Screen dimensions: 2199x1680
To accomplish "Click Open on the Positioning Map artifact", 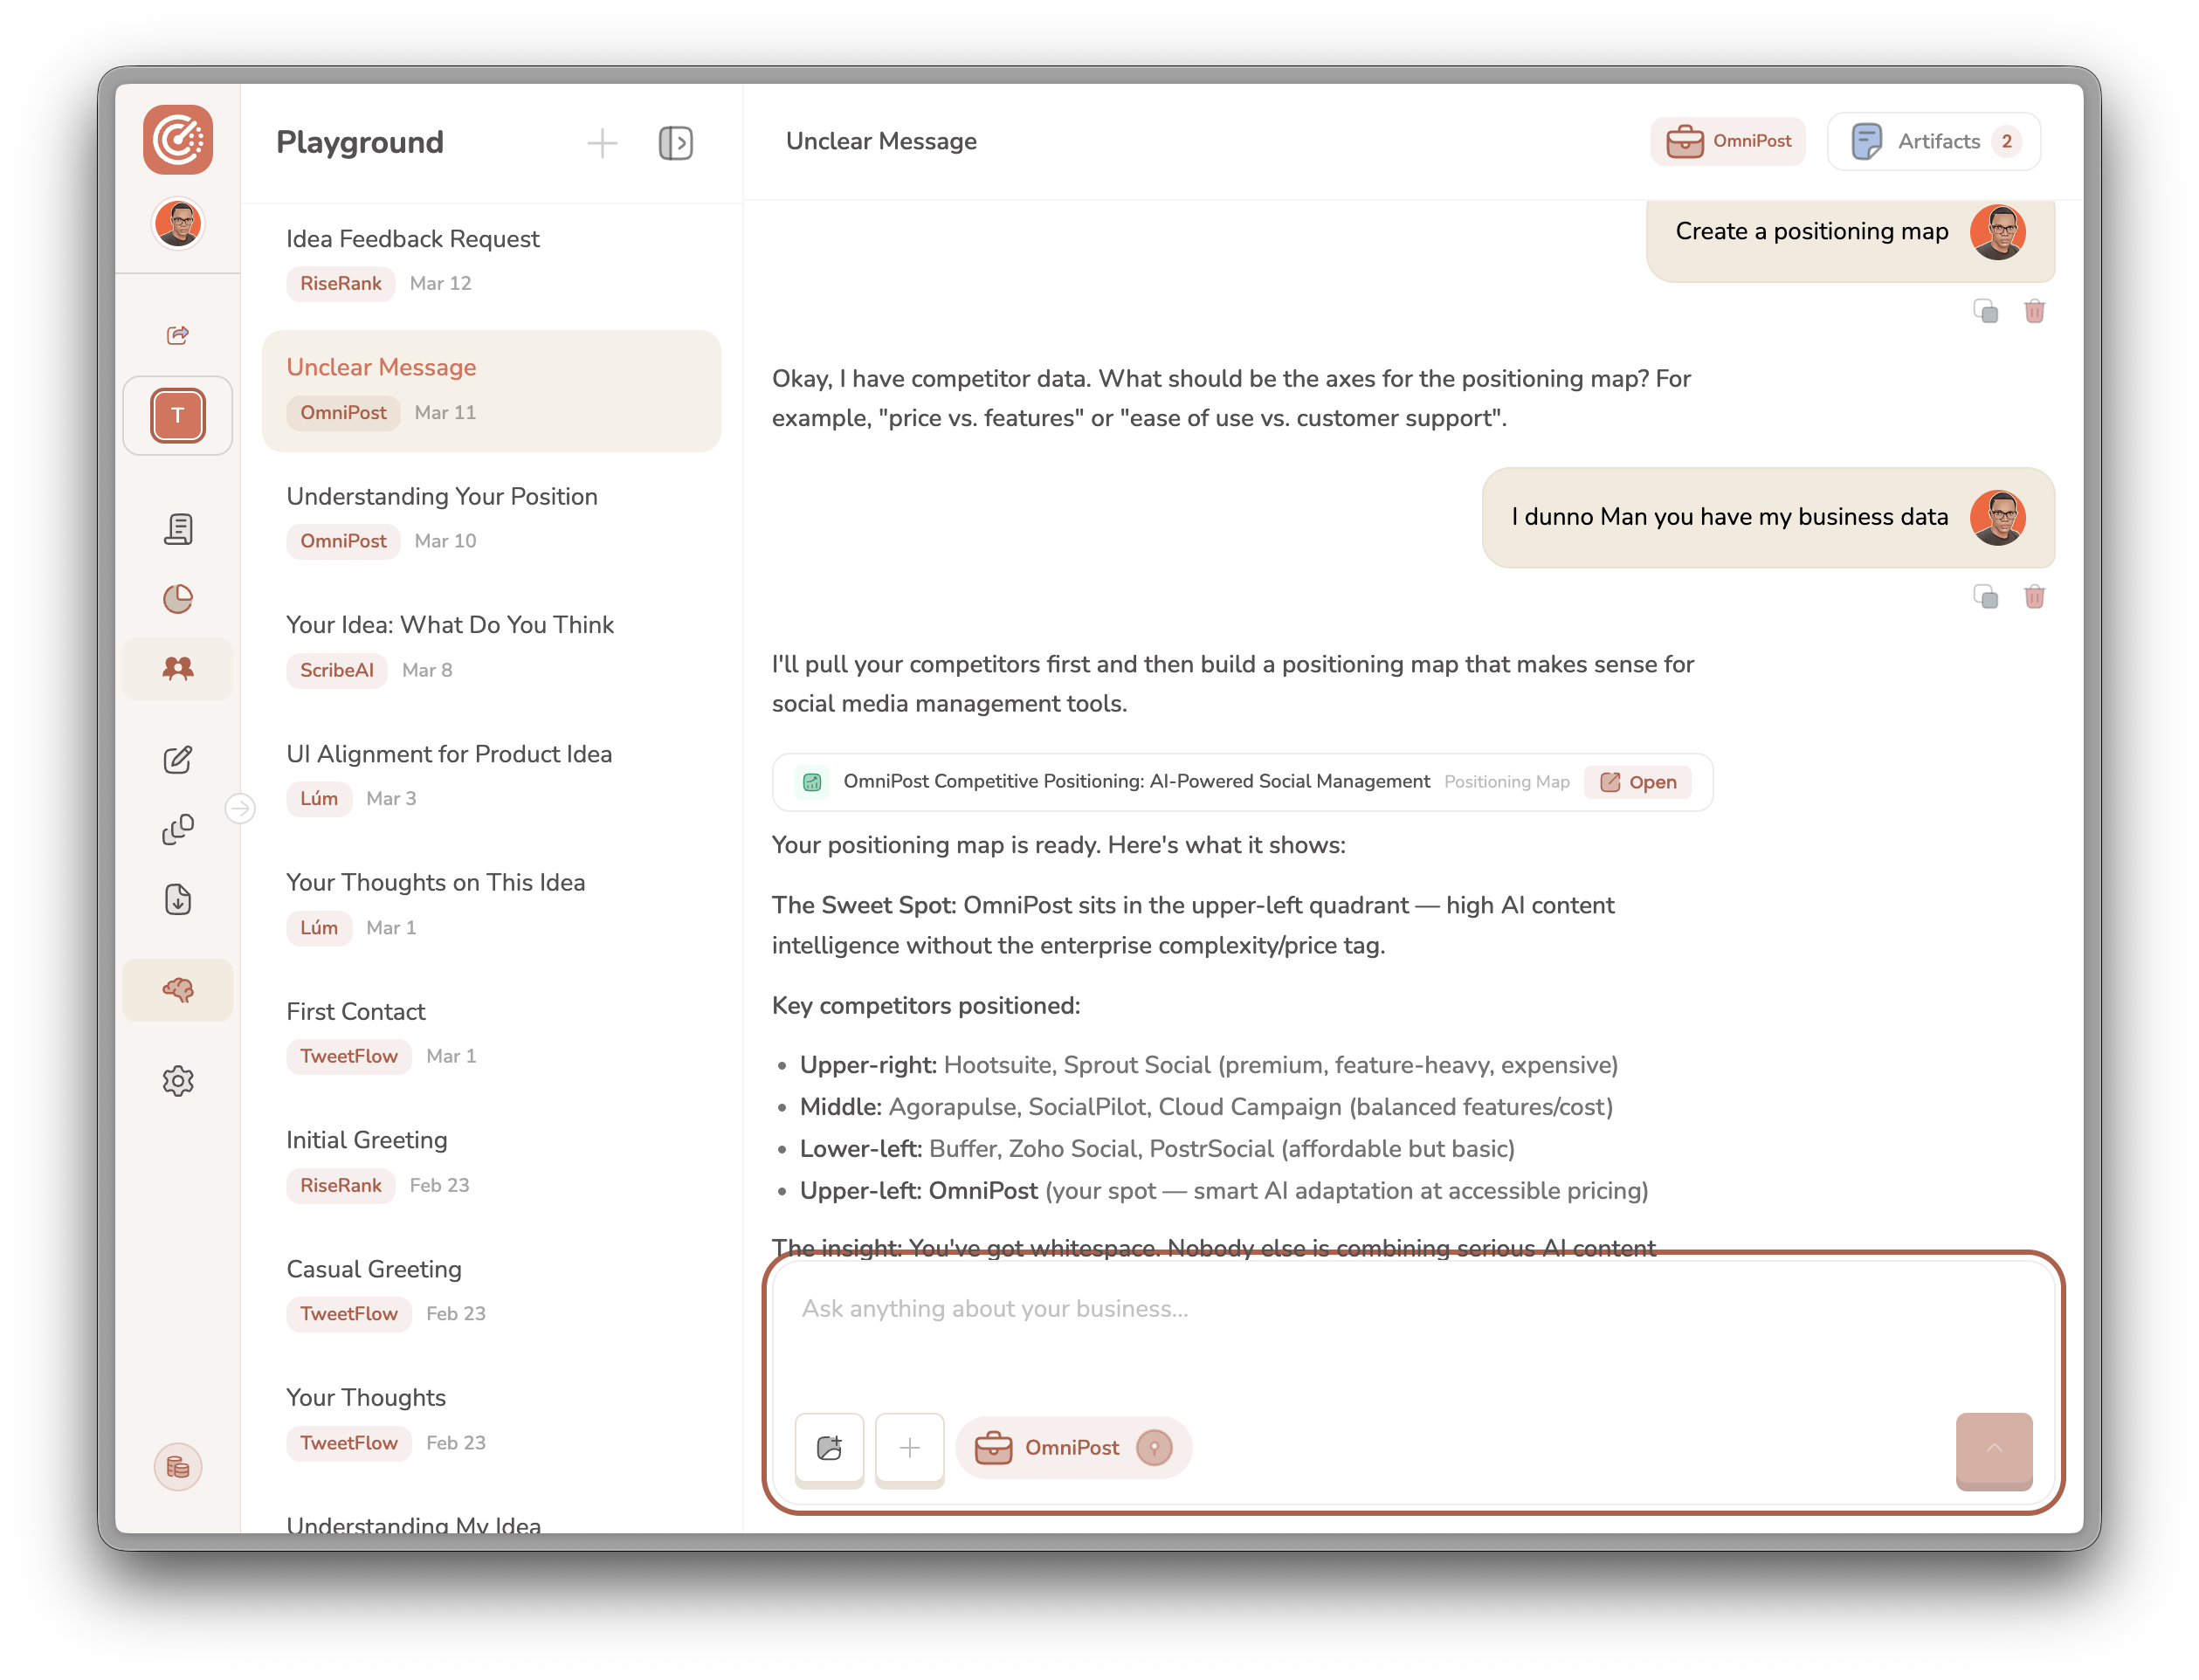I will (x=1638, y=782).
